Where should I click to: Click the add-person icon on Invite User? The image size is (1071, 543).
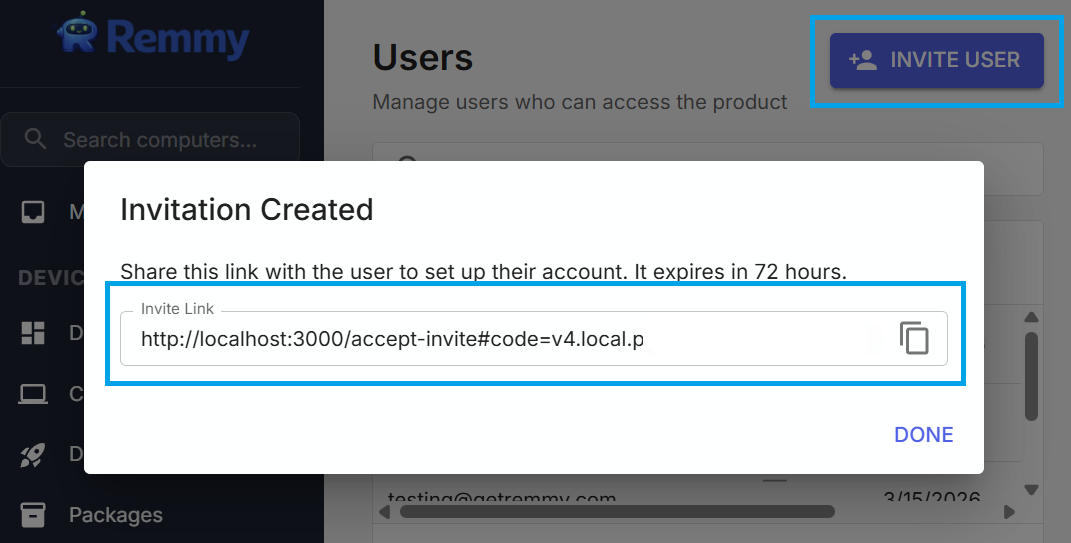coord(862,60)
